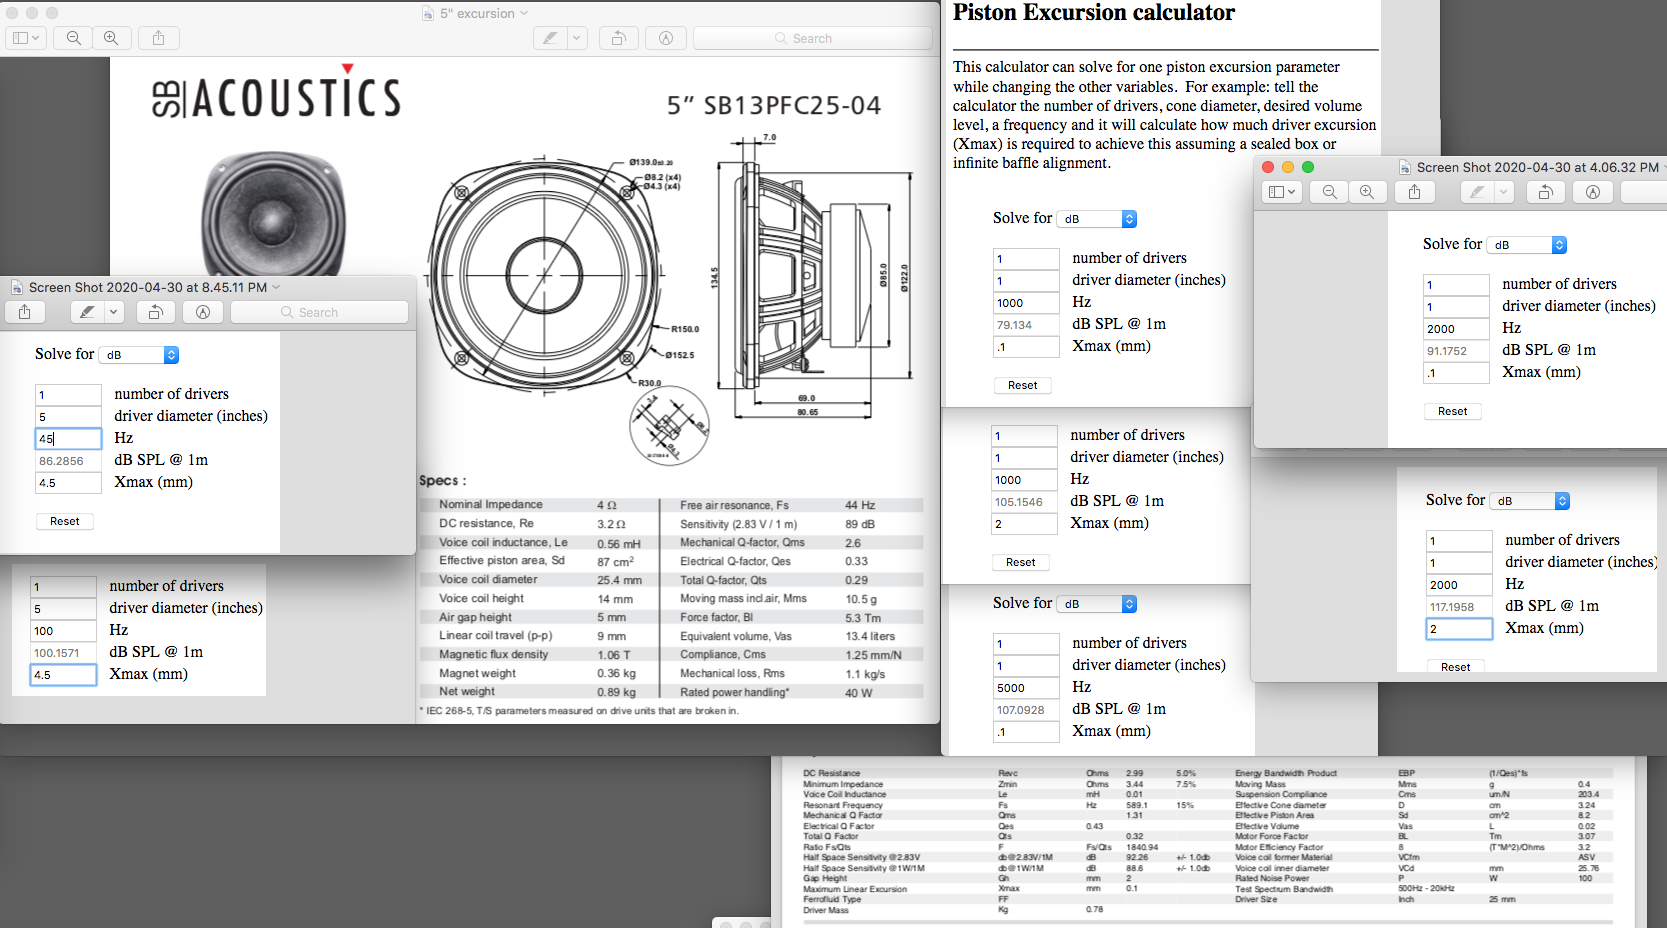Viewport: 1667px width, 928px height.
Task: Click the dB SPL value 91.1752
Action: point(1456,351)
